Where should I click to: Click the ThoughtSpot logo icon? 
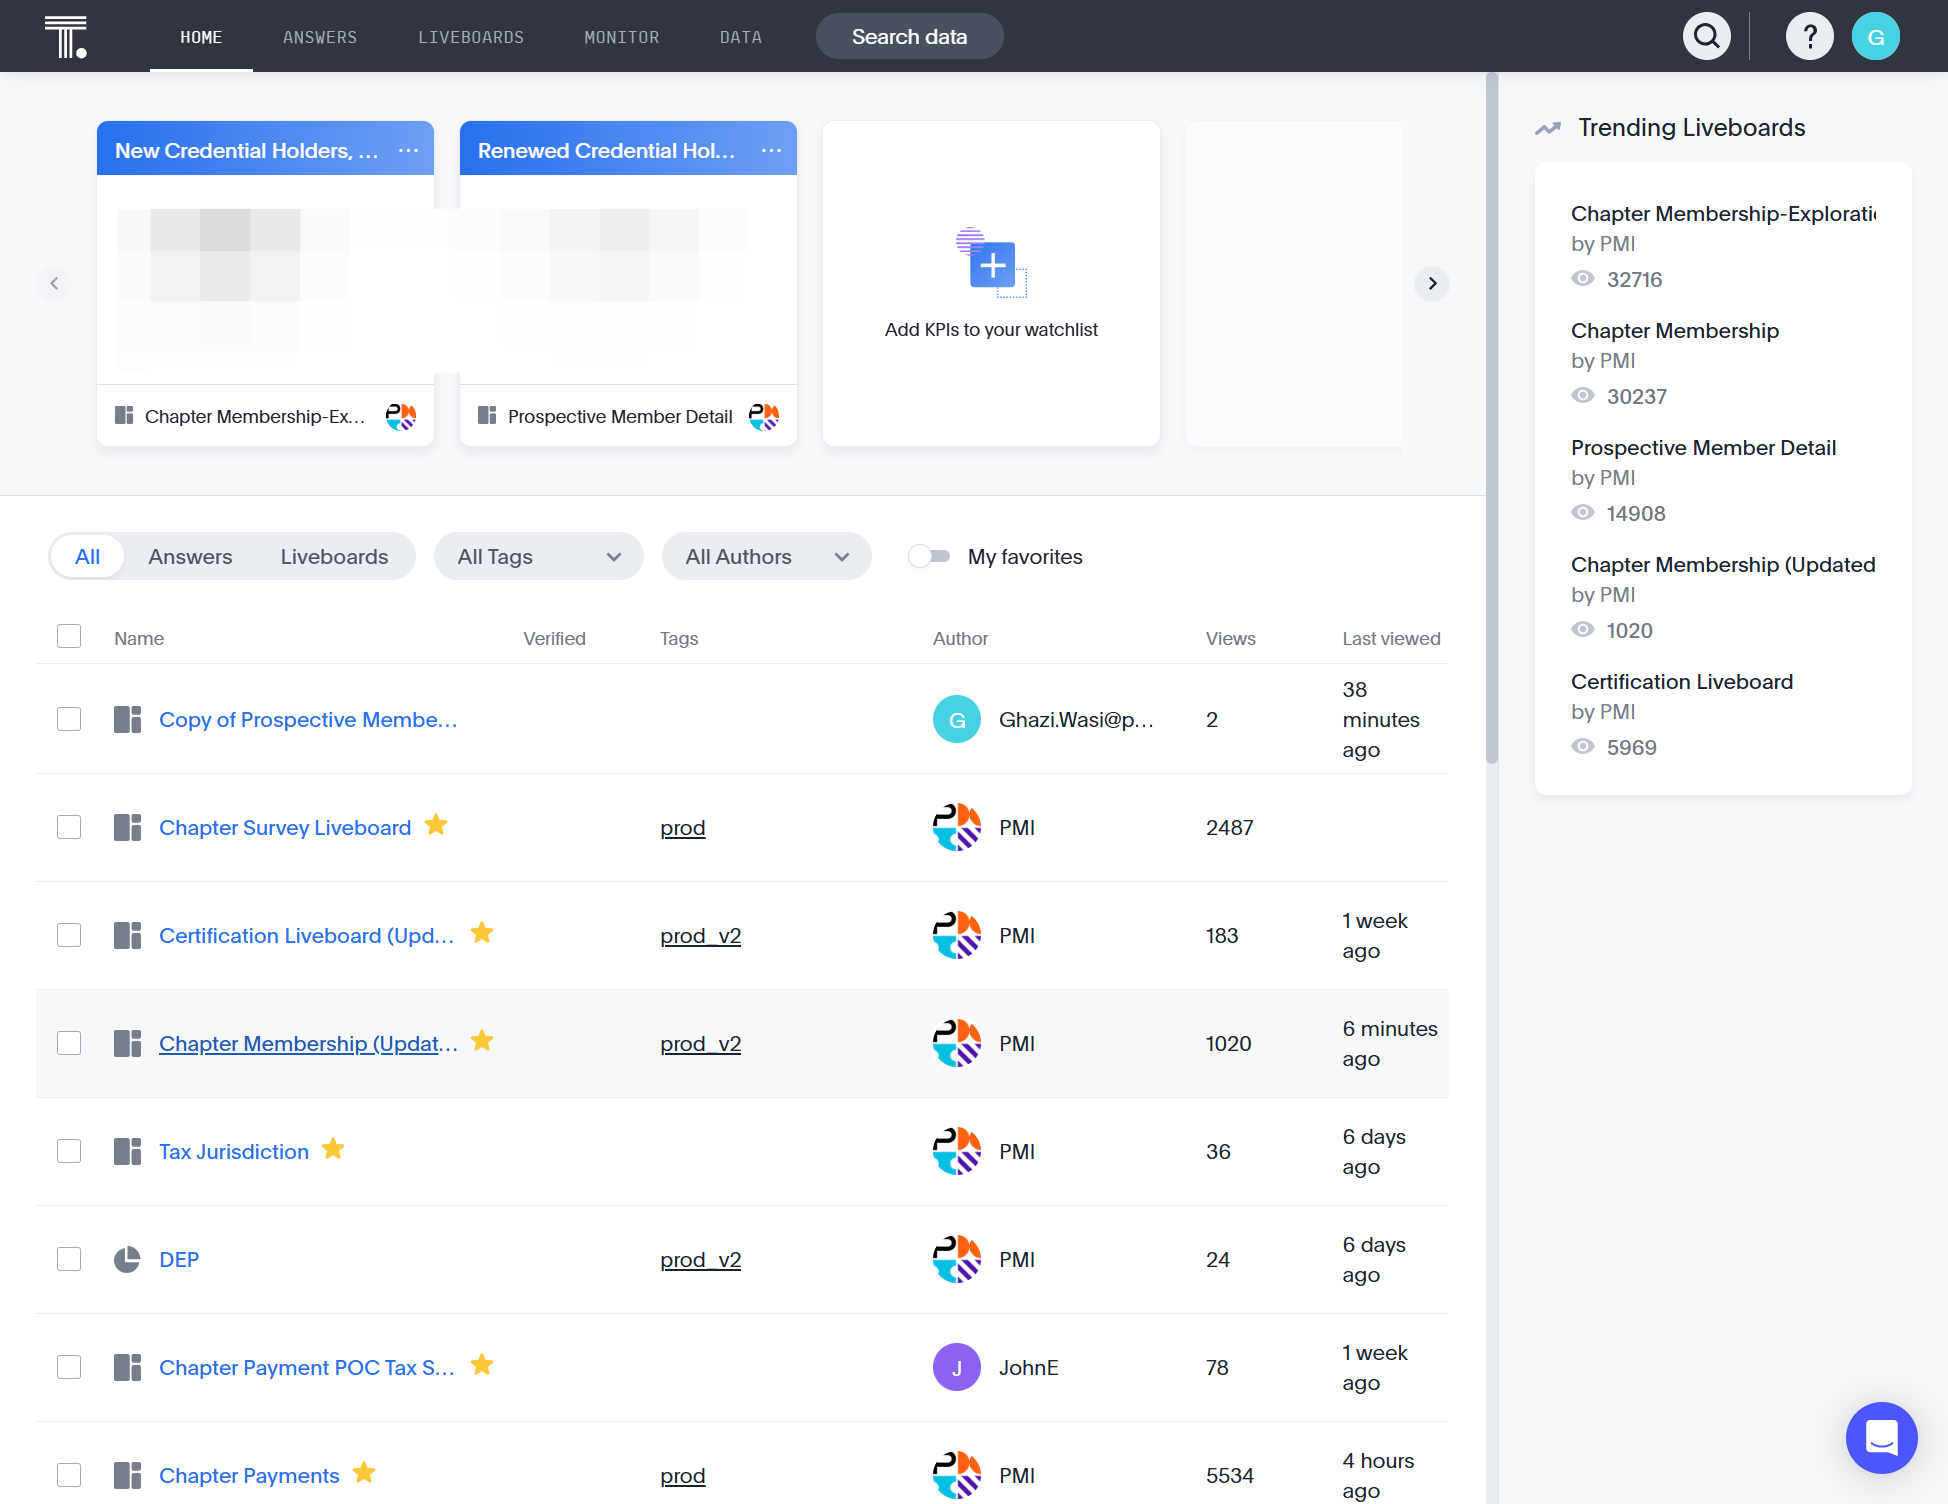(66, 37)
